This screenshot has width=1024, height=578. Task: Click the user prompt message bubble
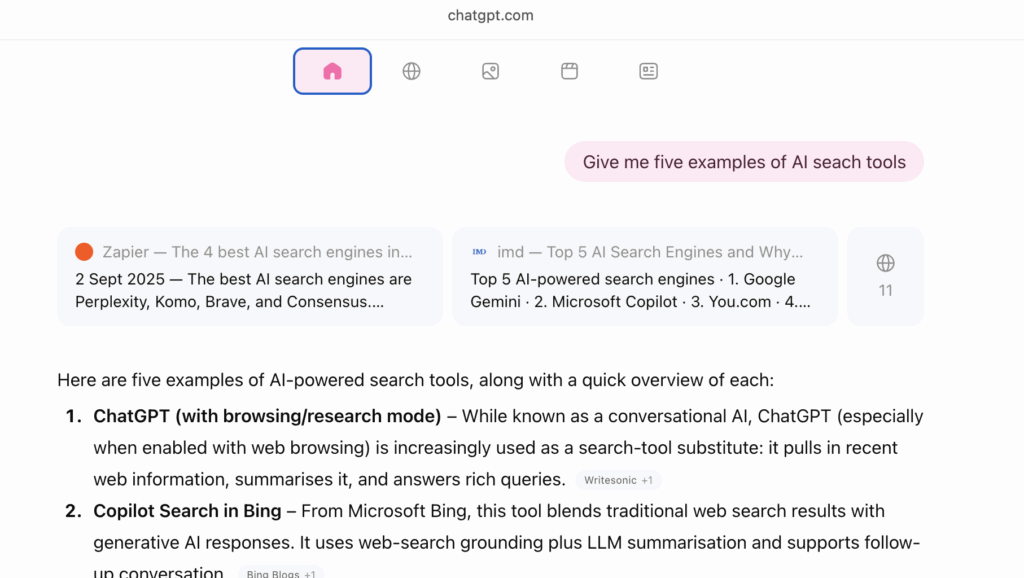click(744, 162)
